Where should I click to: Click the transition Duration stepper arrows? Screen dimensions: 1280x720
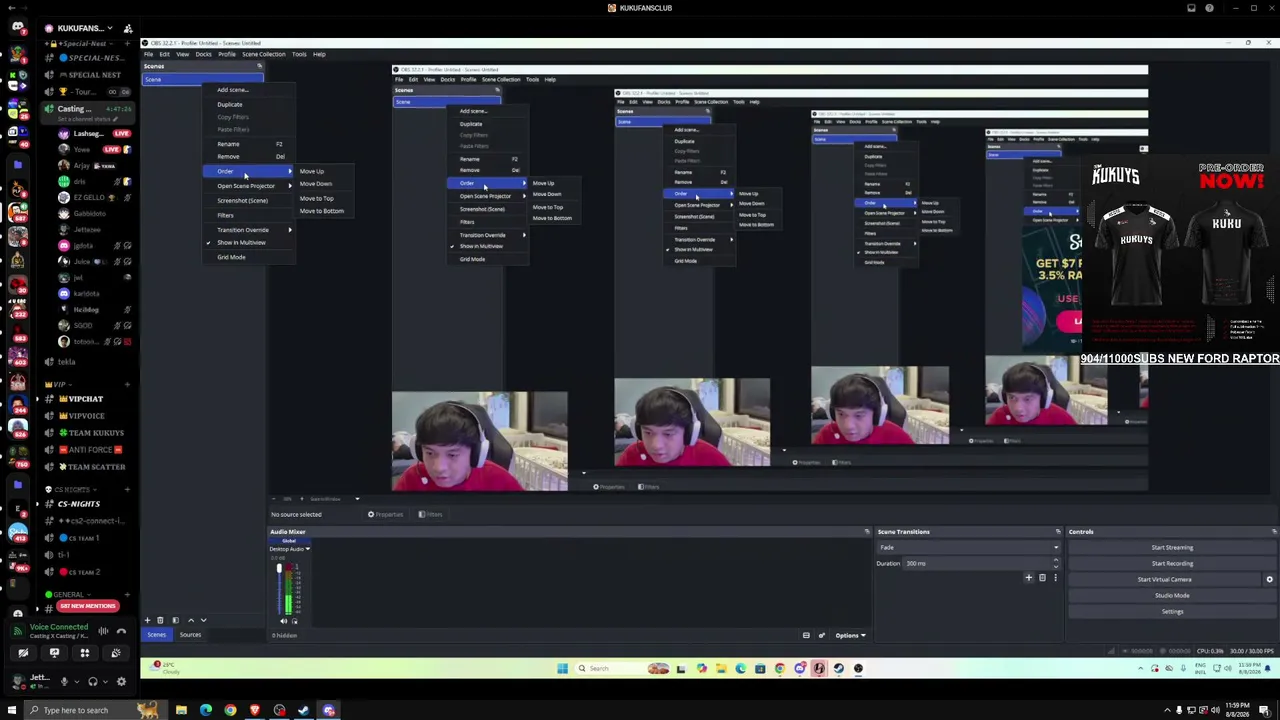pyautogui.click(x=1055, y=564)
